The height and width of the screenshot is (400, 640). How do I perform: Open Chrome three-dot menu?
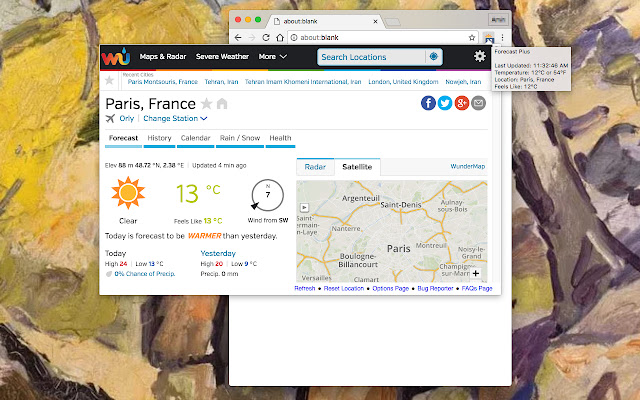pos(502,38)
